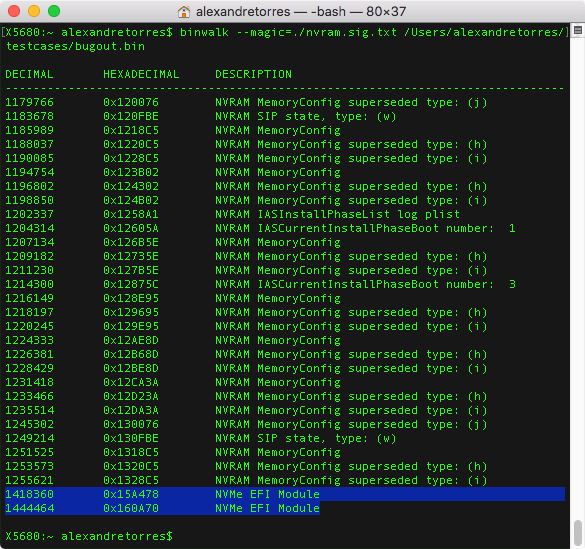Click the hex value 0x126B5E
Image resolution: width=585 pixels, height=549 pixels.
tap(131, 242)
